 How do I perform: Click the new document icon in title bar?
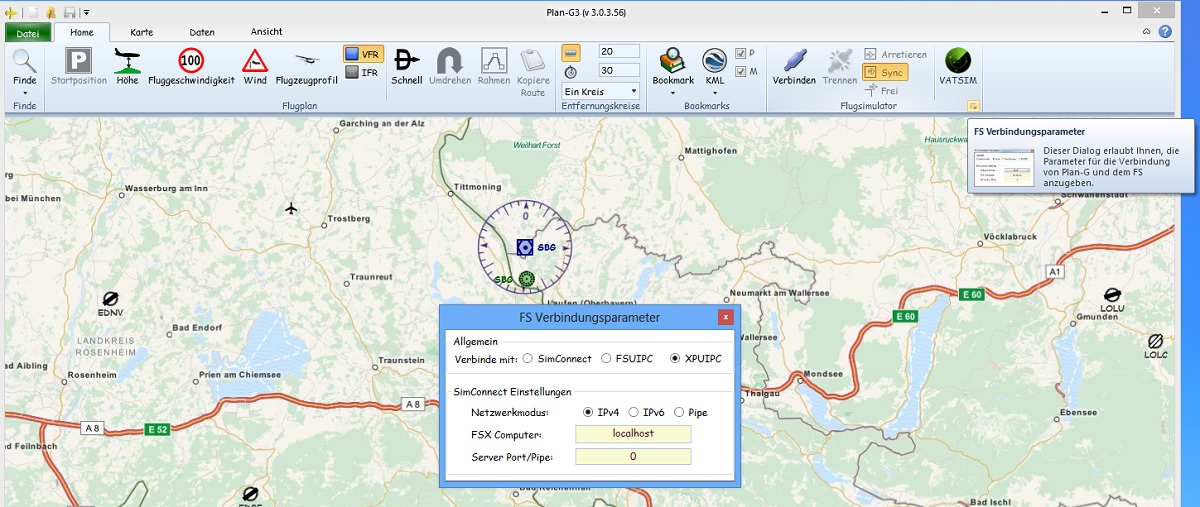[32, 12]
